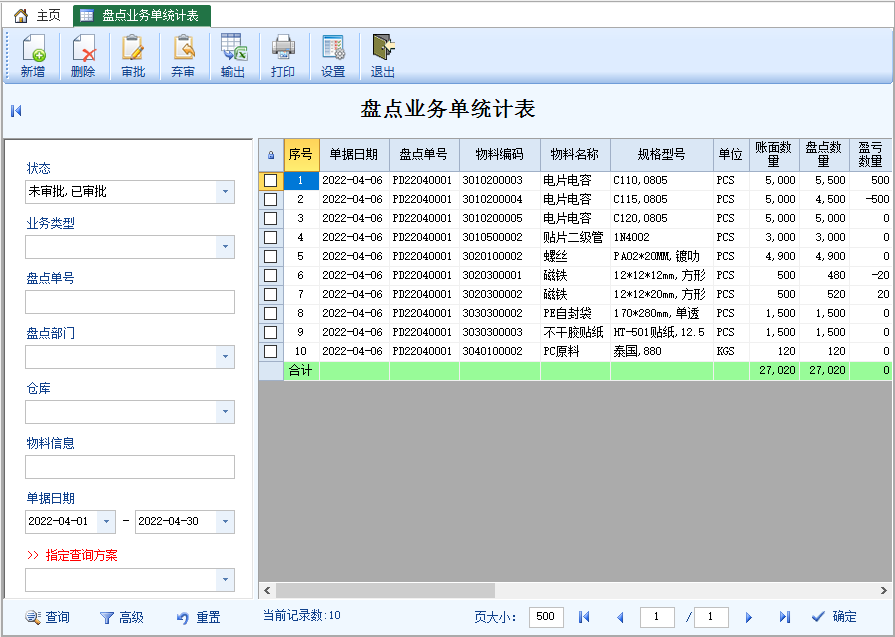Click the 合计 totals row label
Viewport: 895px width, 637px height.
click(301, 370)
